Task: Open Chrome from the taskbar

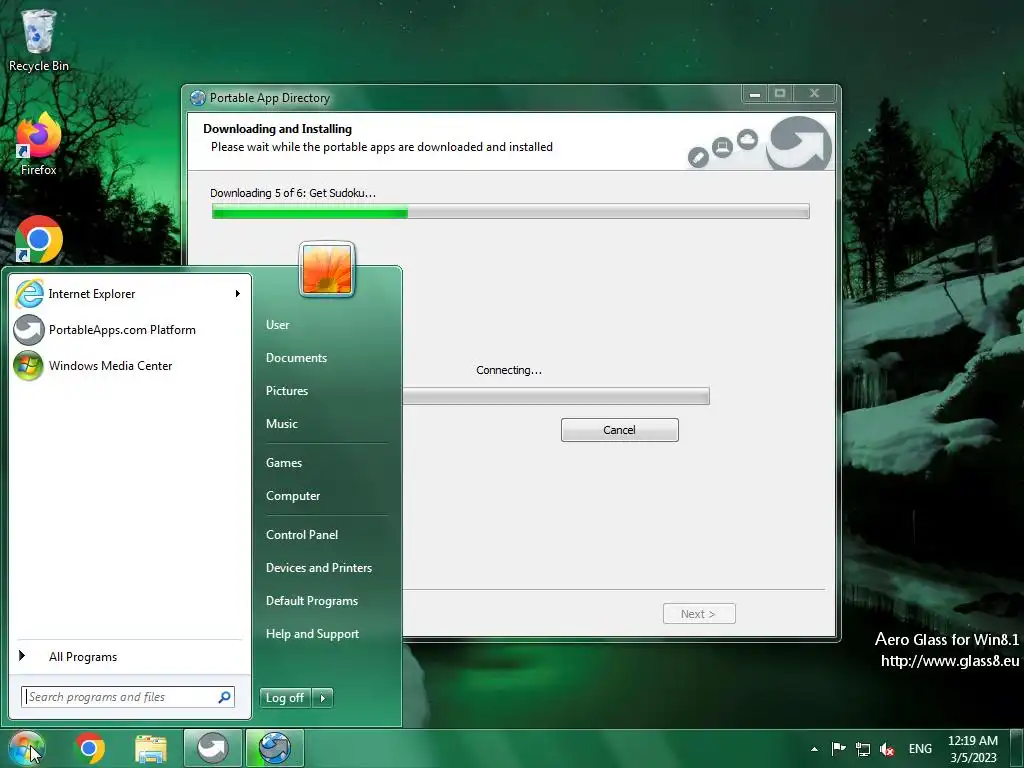Action: pos(89,748)
